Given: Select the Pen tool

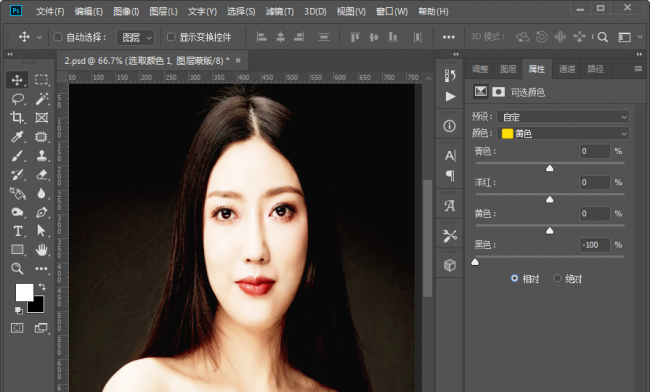Looking at the screenshot, I should (x=41, y=212).
